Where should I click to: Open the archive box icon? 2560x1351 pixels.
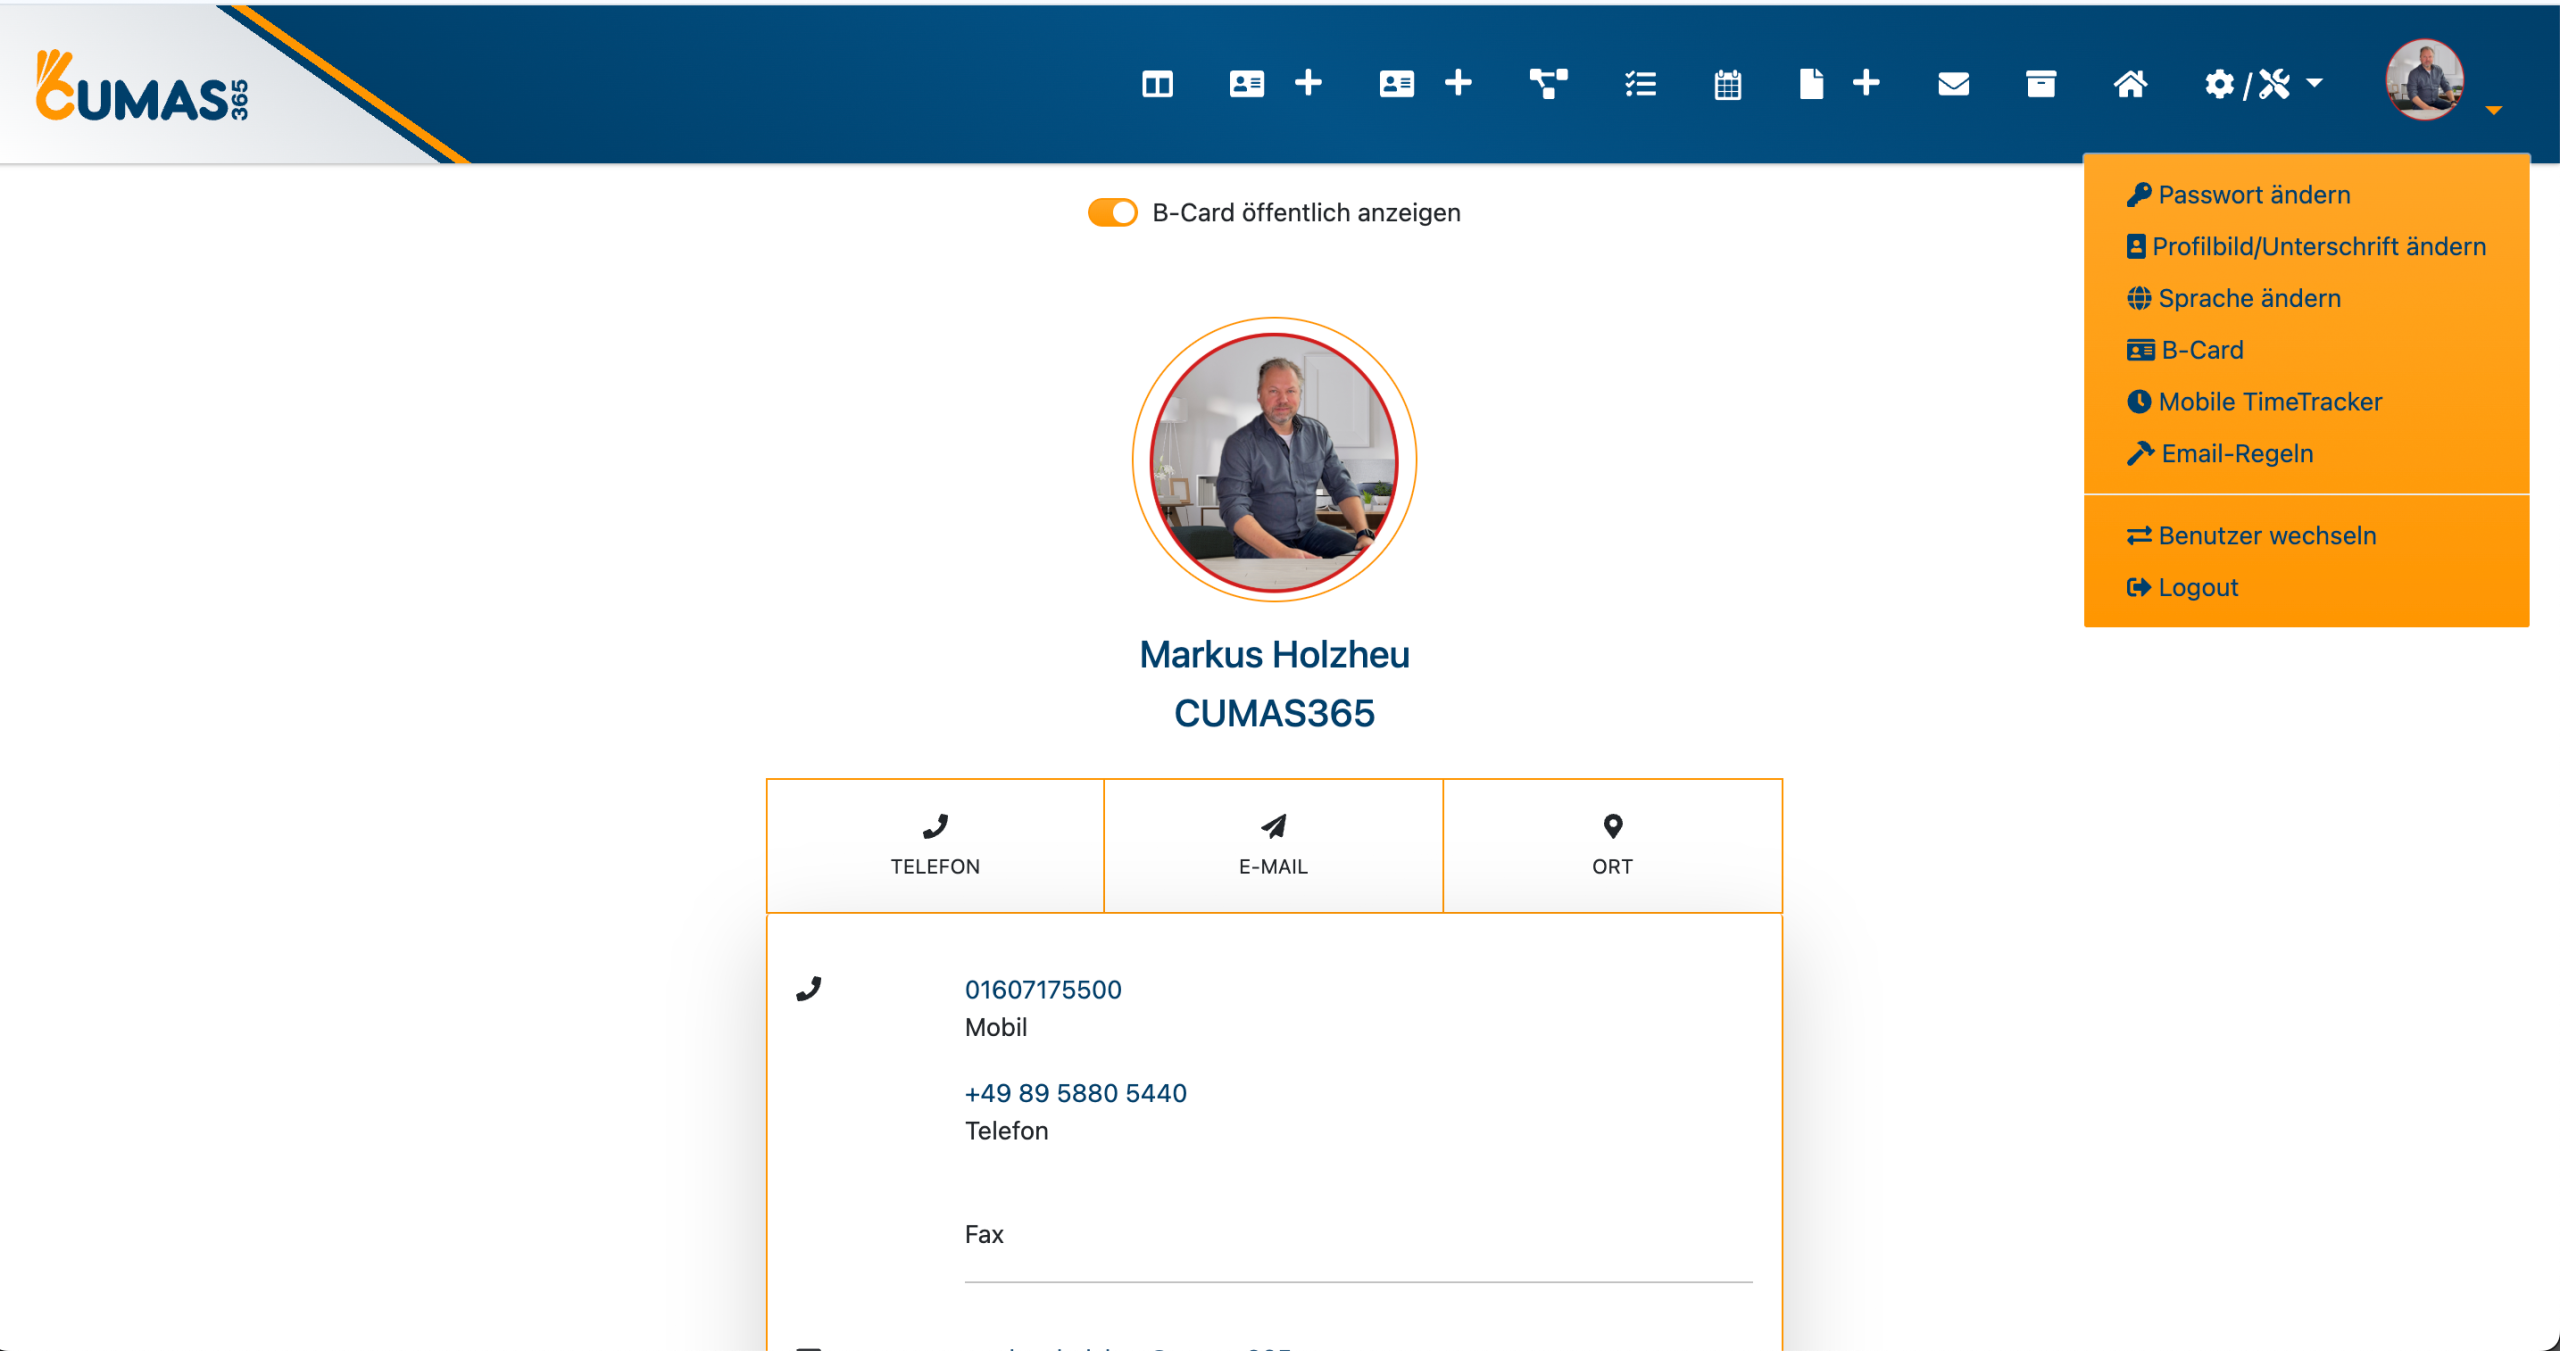point(2040,84)
